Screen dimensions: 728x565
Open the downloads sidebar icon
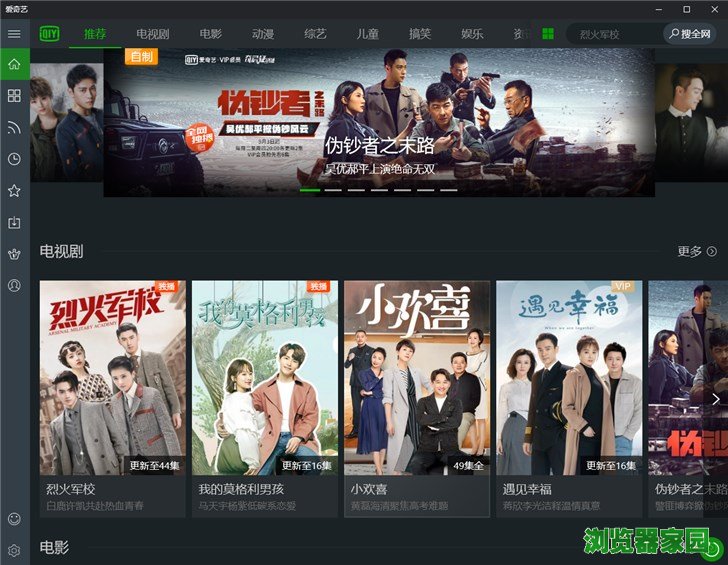coord(14,222)
